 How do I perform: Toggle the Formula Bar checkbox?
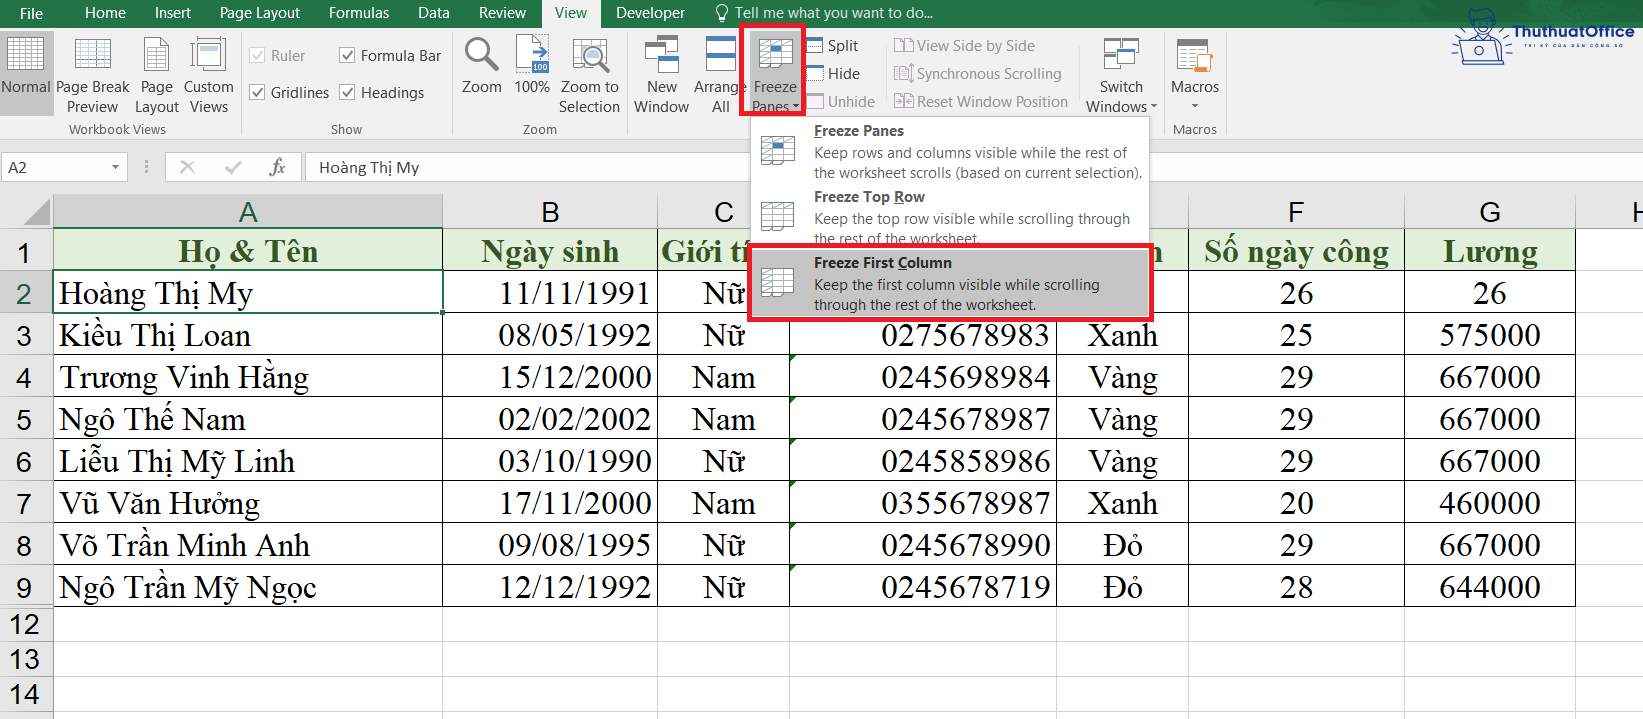point(347,56)
